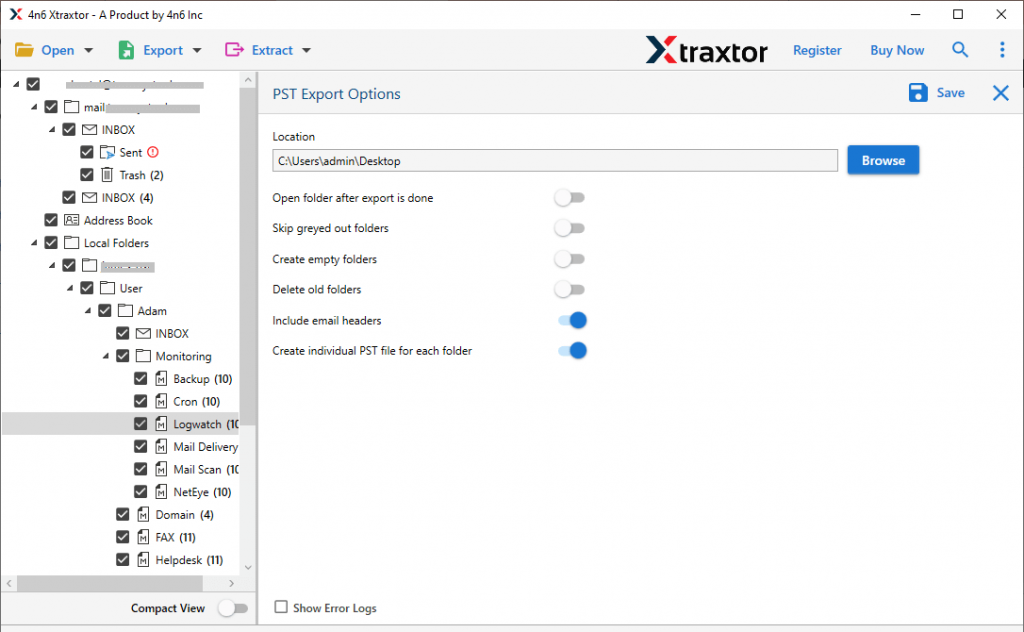Click the yellow Open folder icon

[x=22, y=49]
